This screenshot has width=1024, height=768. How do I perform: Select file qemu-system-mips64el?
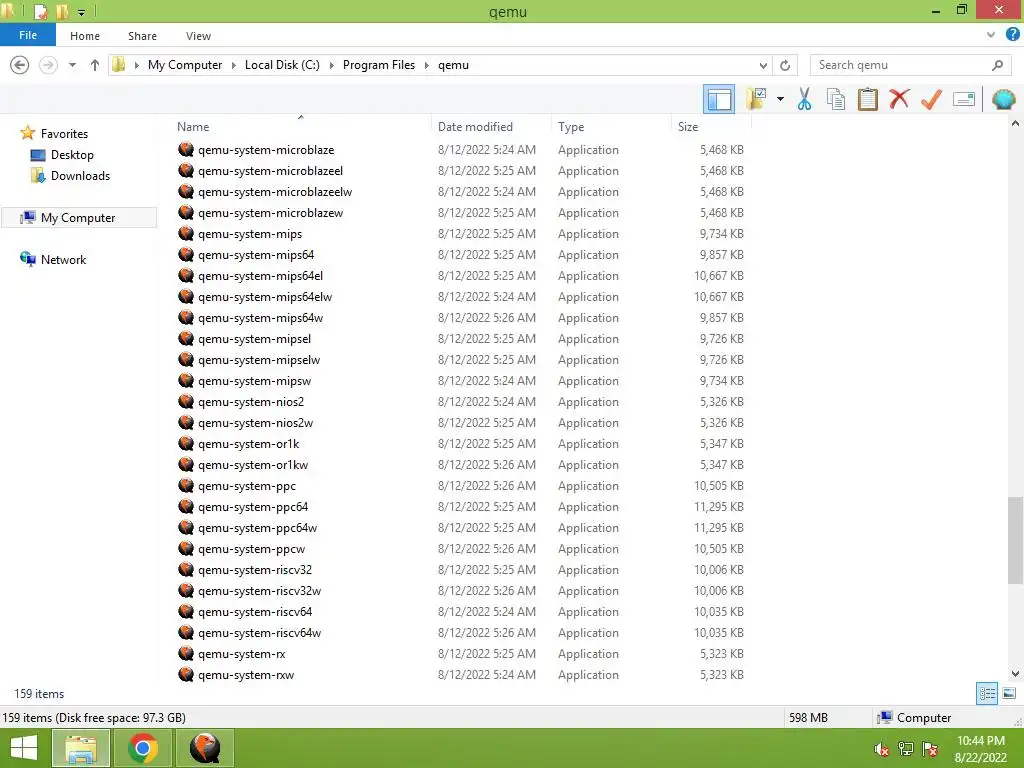(x=261, y=276)
